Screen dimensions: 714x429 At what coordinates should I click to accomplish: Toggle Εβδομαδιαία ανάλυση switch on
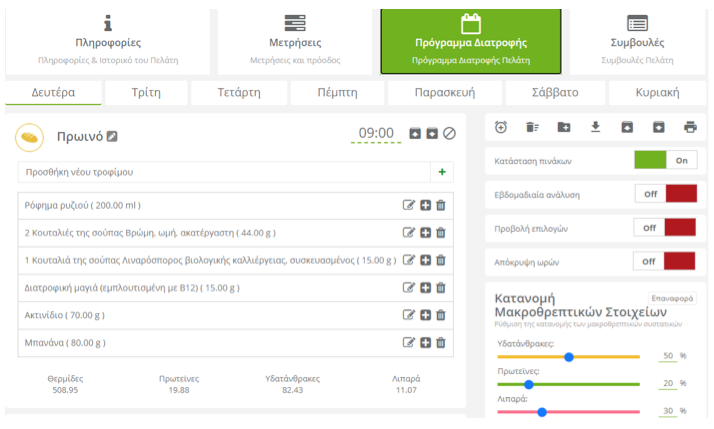(666, 194)
